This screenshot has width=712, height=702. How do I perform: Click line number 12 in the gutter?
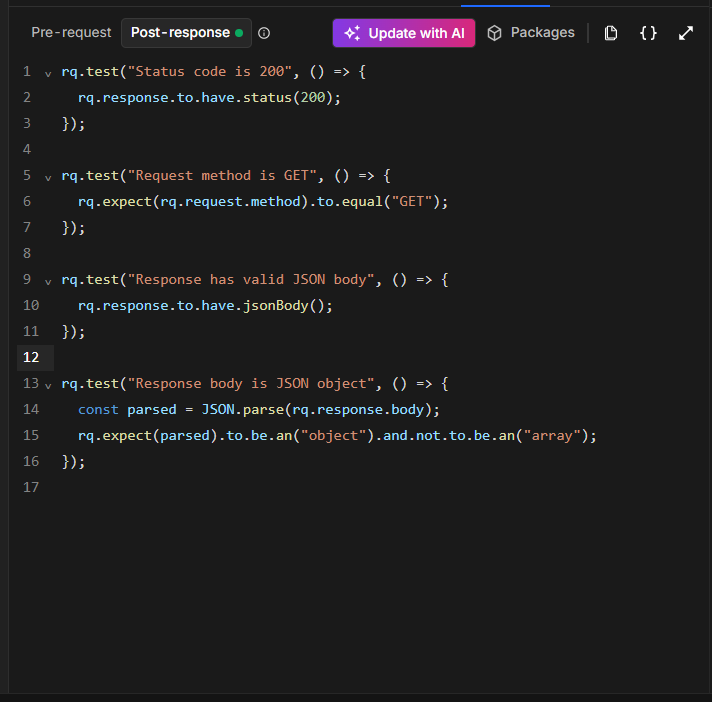31,357
